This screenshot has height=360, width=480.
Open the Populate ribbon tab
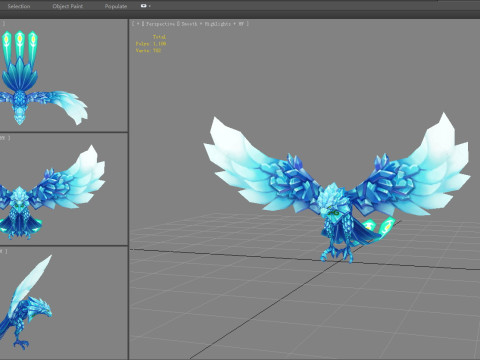(x=116, y=6)
